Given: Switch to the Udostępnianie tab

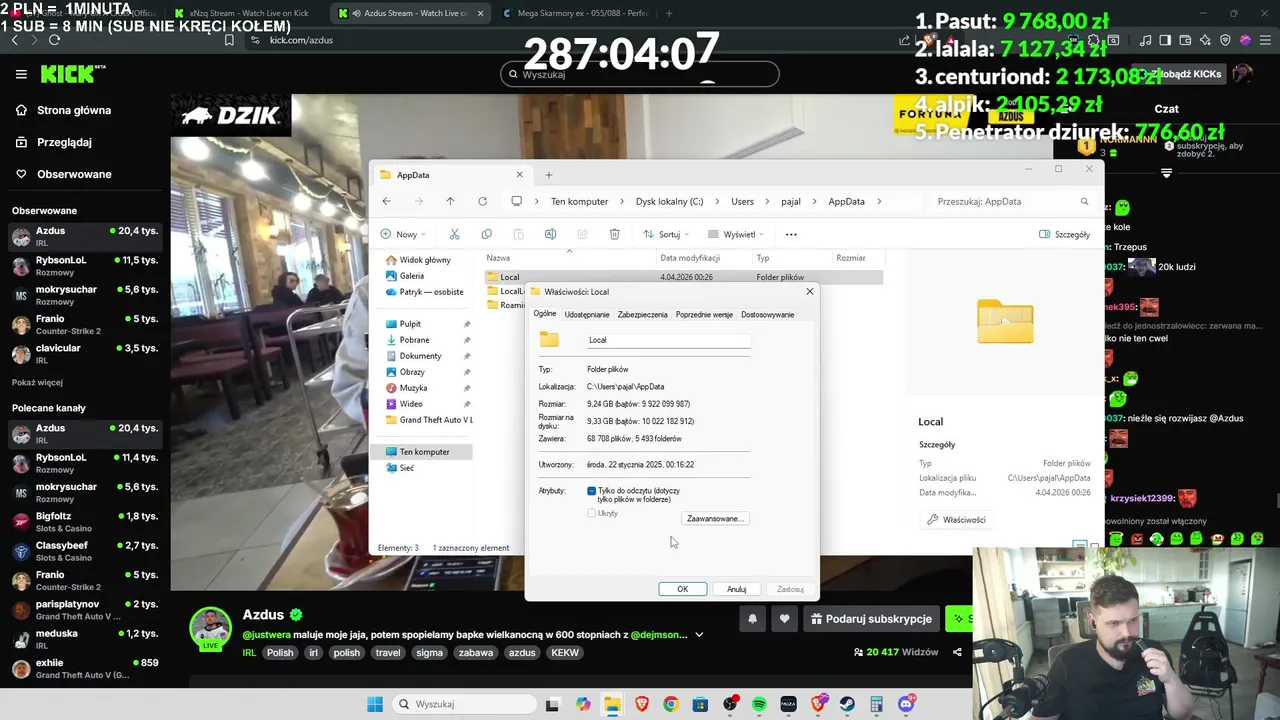Looking at the screenshot, I should coord(587,314).
